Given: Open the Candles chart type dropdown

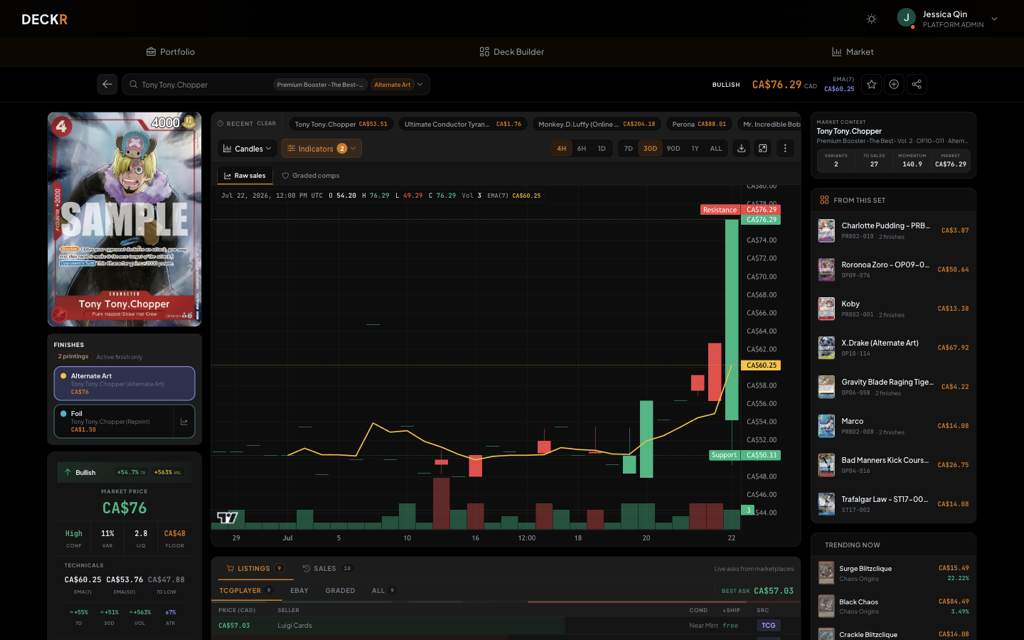Looking at the screenshot, I should (x=247, y=148).
